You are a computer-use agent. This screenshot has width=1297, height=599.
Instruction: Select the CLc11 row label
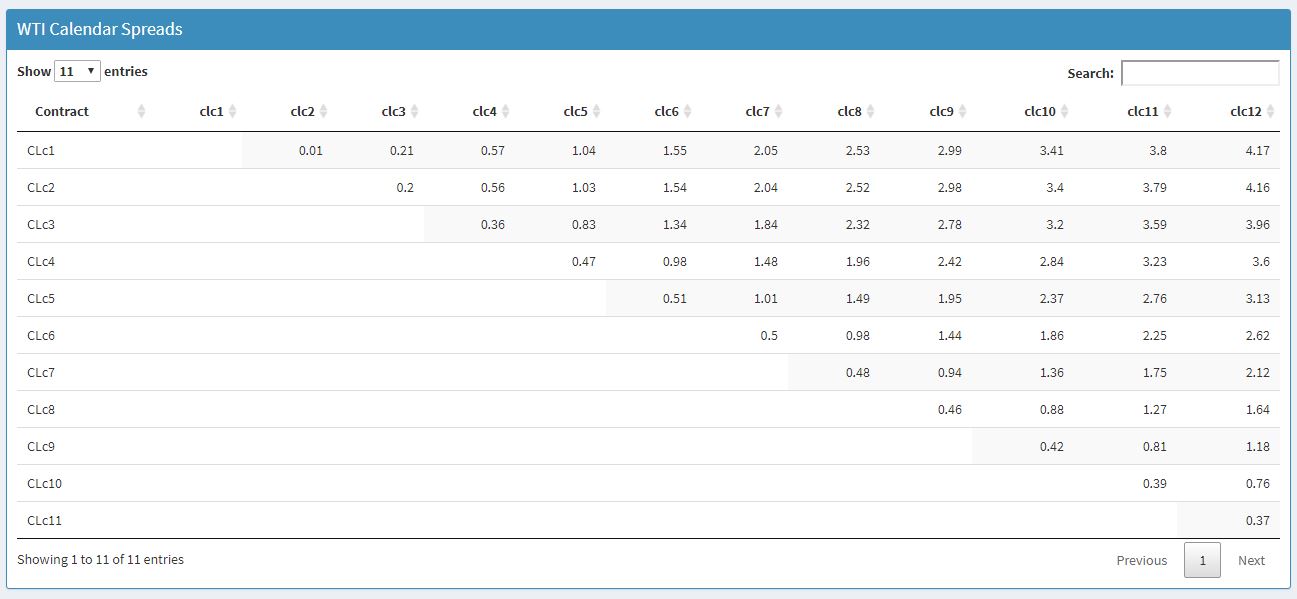coord(44,520)
